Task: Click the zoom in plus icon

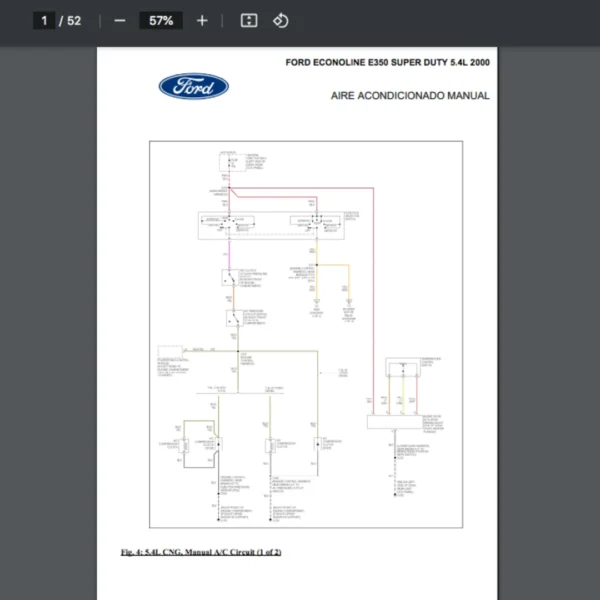Action: pos(202,20)
